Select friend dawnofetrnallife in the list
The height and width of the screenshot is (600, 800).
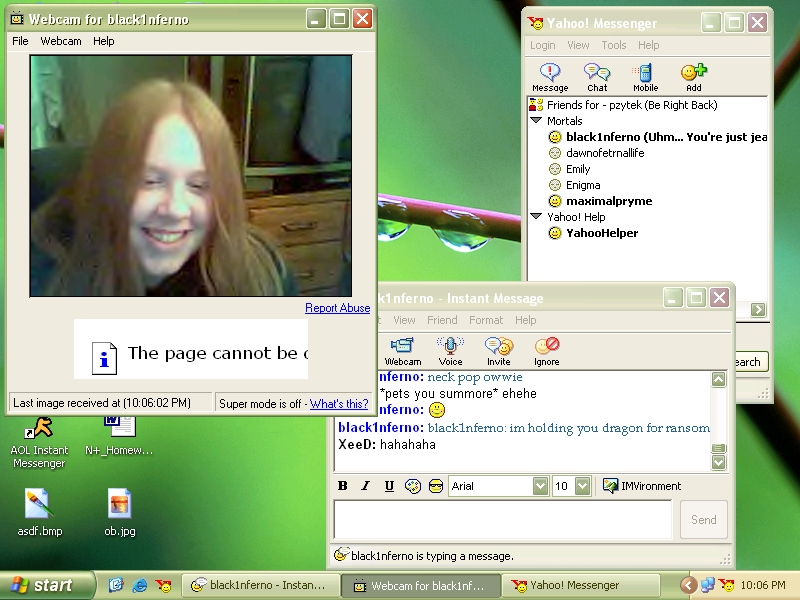(x=596, y=153)
